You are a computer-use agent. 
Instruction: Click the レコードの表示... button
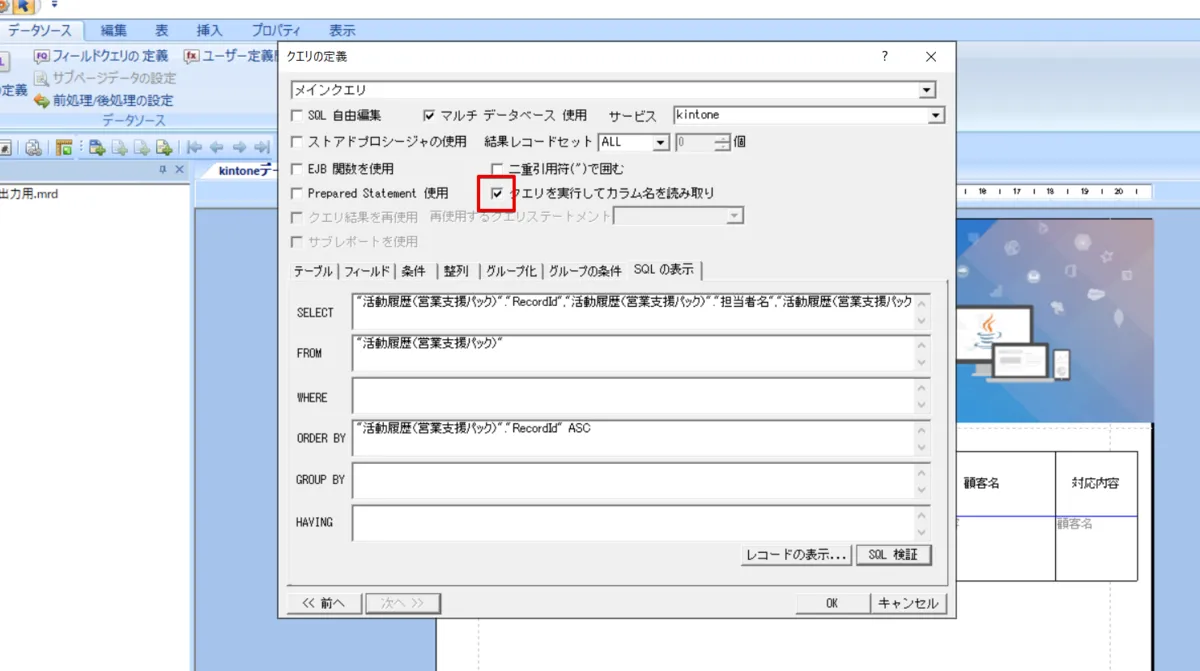pyautogui.click(x=797, y=554)
